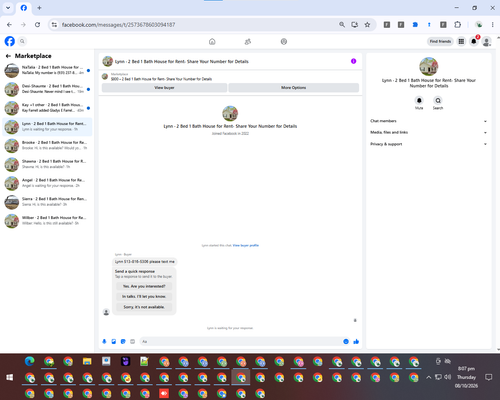The height and width of the screenshot is (400, 500).
Task: Open the browser extensions puzzle icon
Action: (457, 25)
